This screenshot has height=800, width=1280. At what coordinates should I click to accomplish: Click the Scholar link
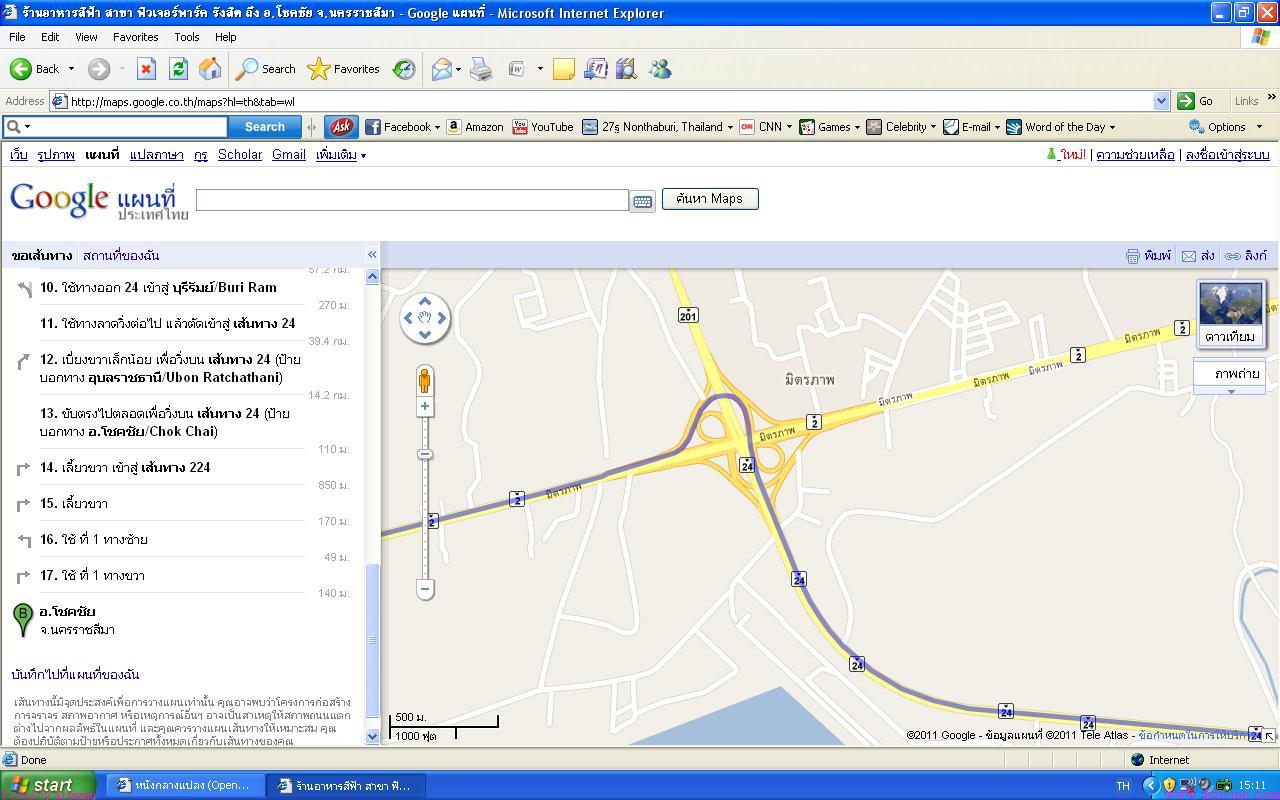240,155
